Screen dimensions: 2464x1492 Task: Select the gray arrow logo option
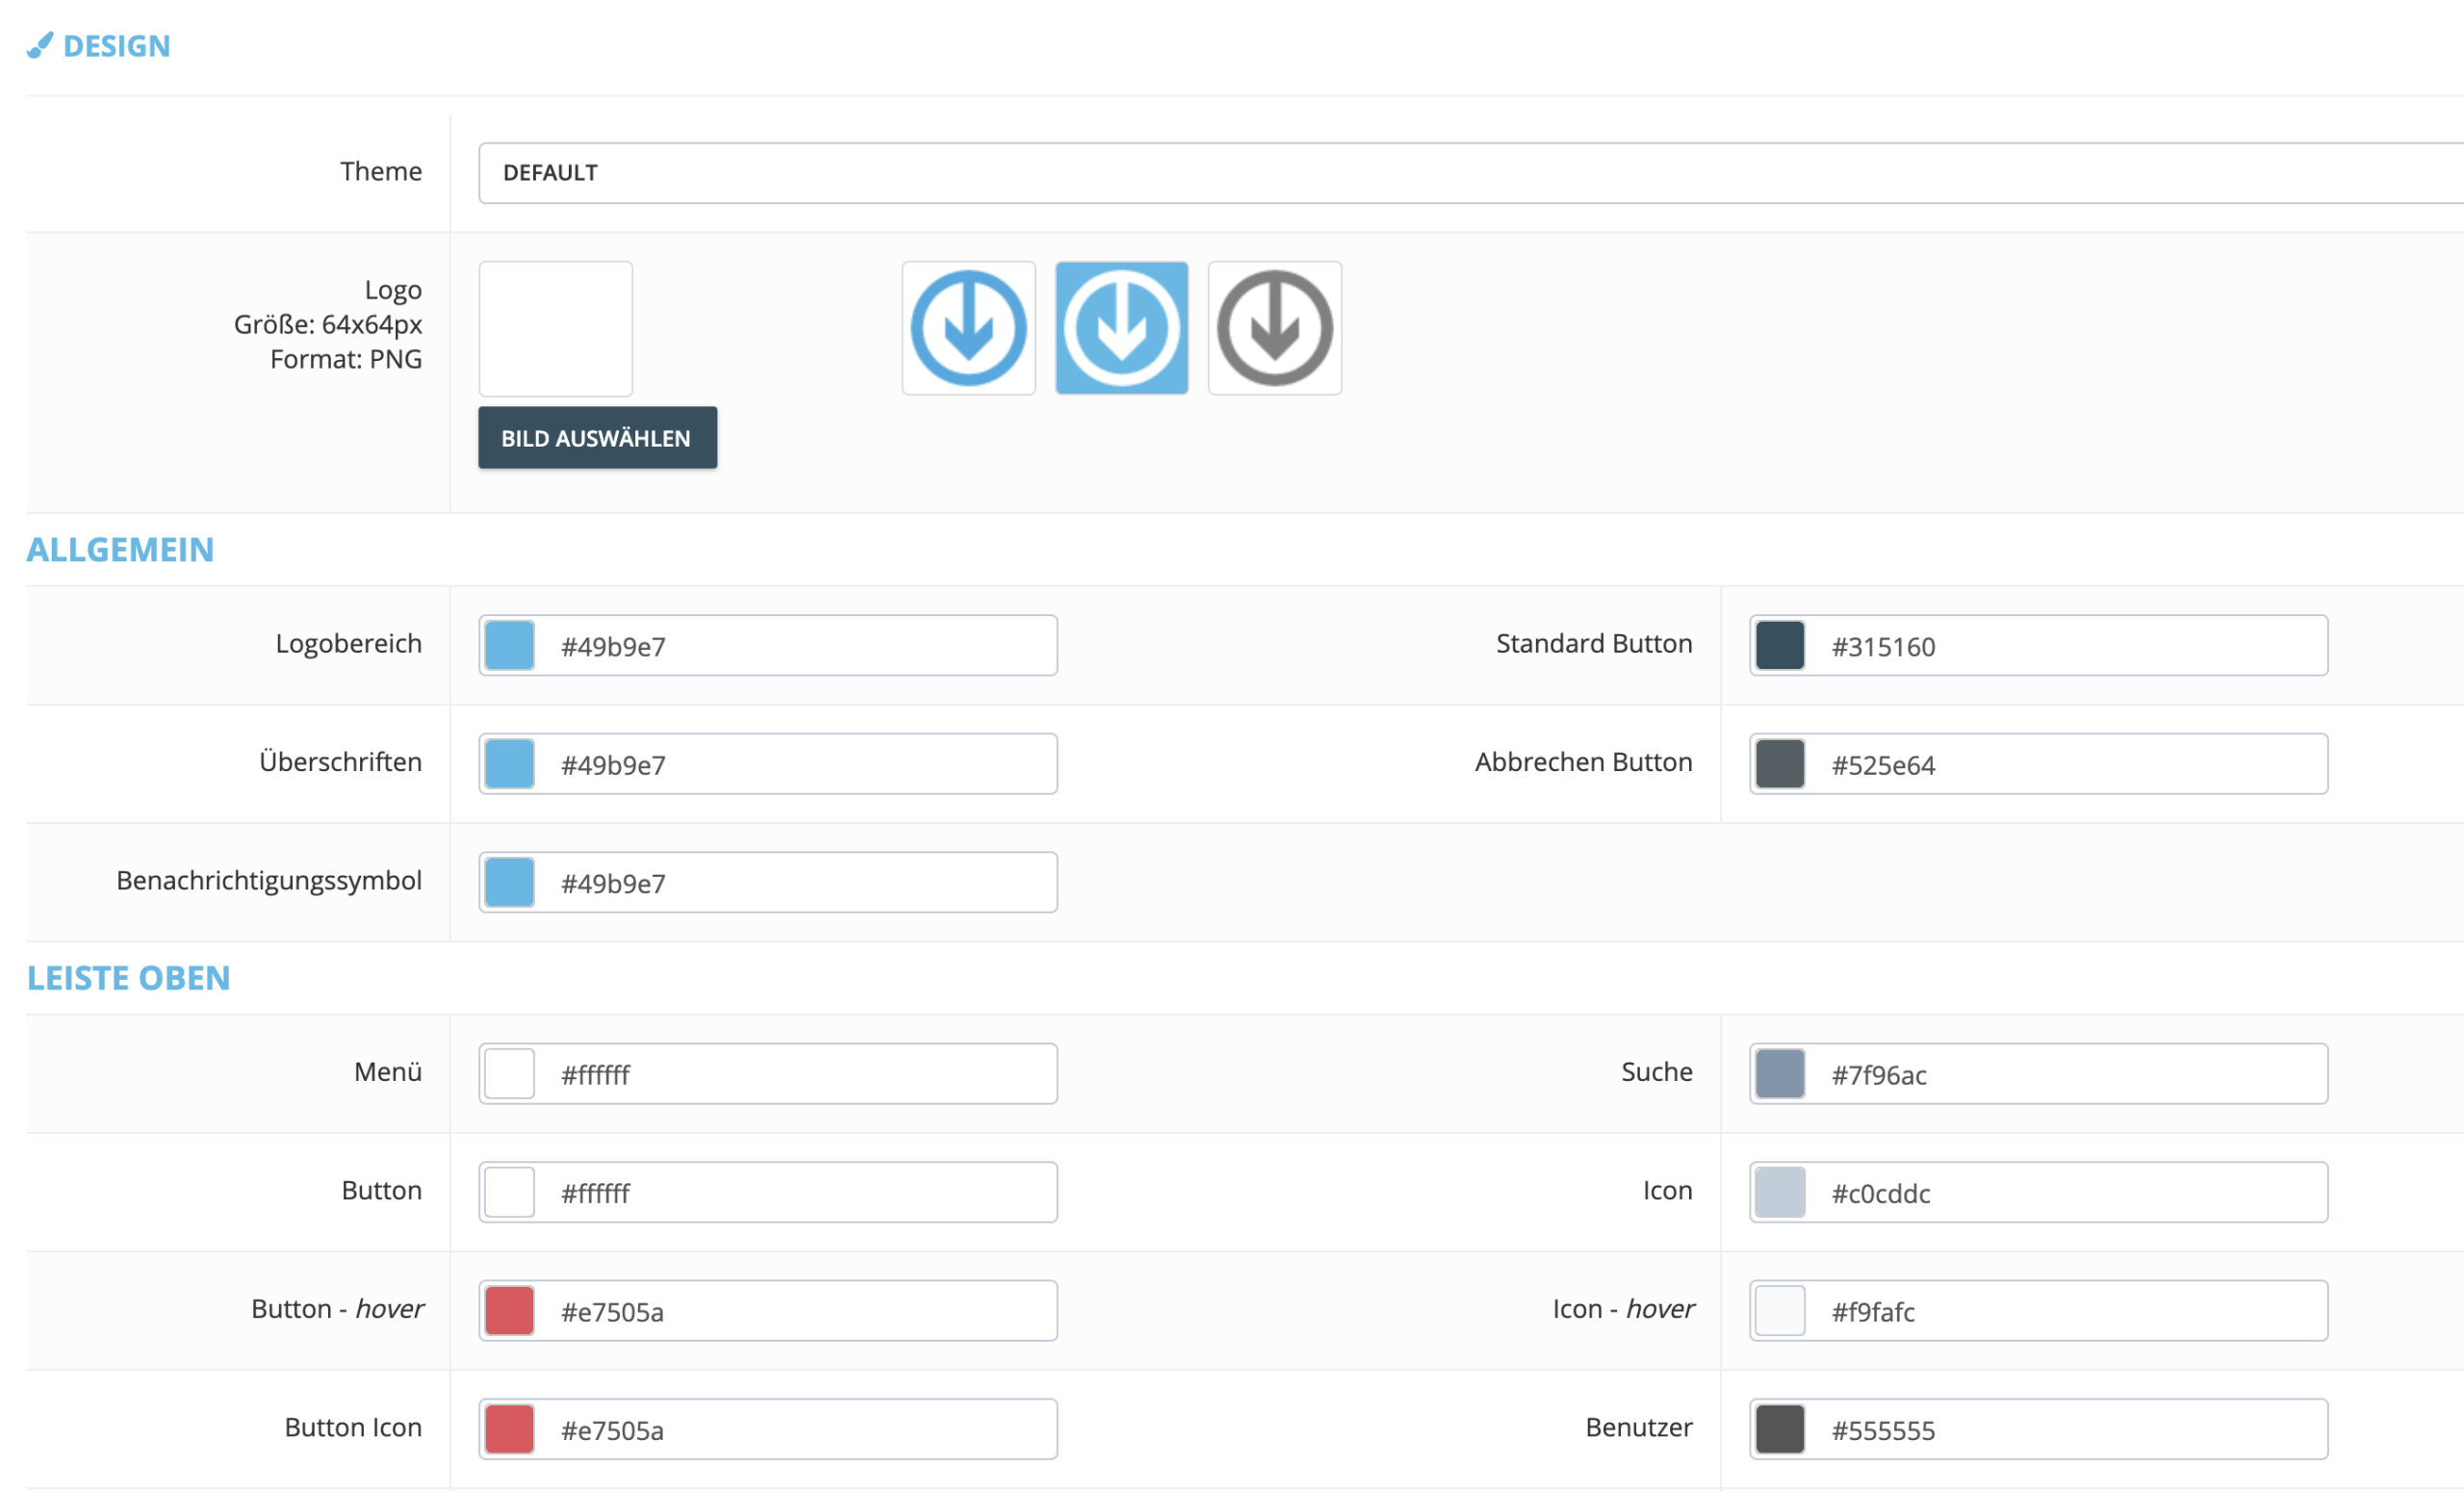pos(1274,328)
